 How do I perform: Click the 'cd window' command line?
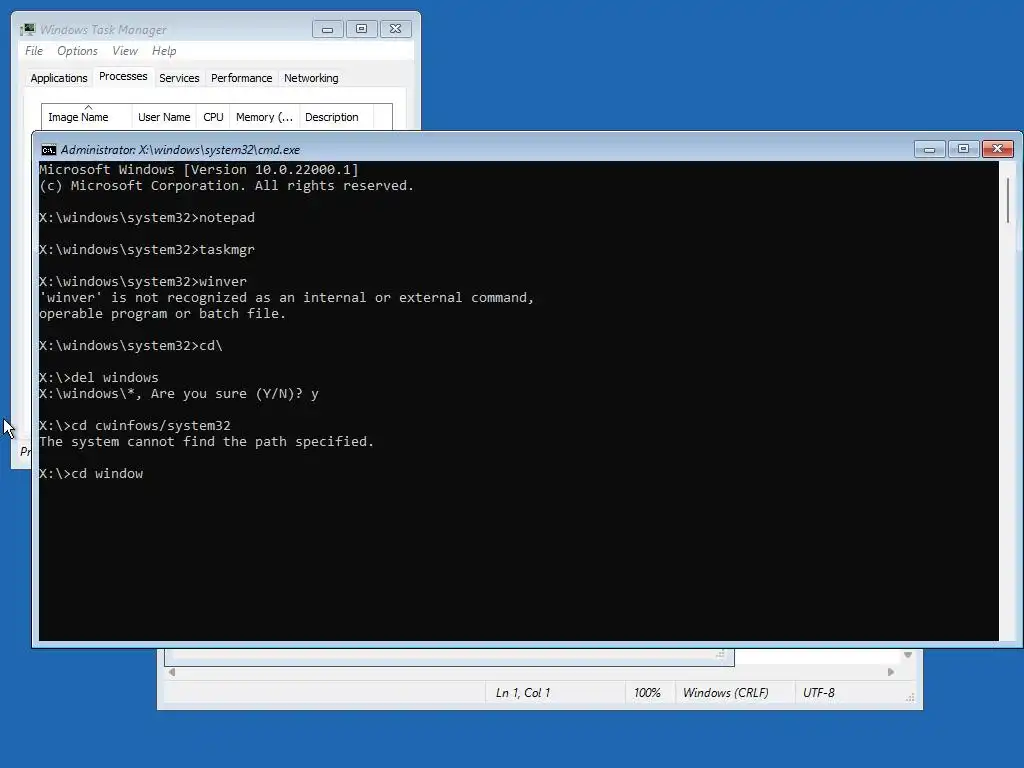pyautogui.click(x=91, y=473)
